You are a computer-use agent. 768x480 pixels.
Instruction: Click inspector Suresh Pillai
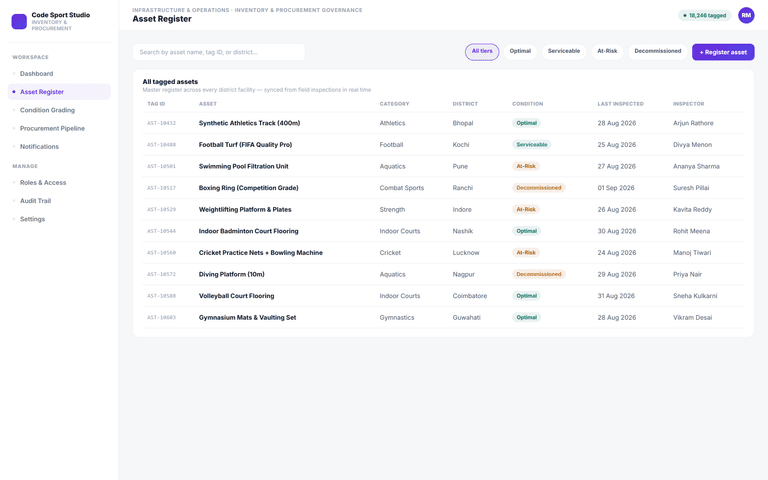point(691,188)
